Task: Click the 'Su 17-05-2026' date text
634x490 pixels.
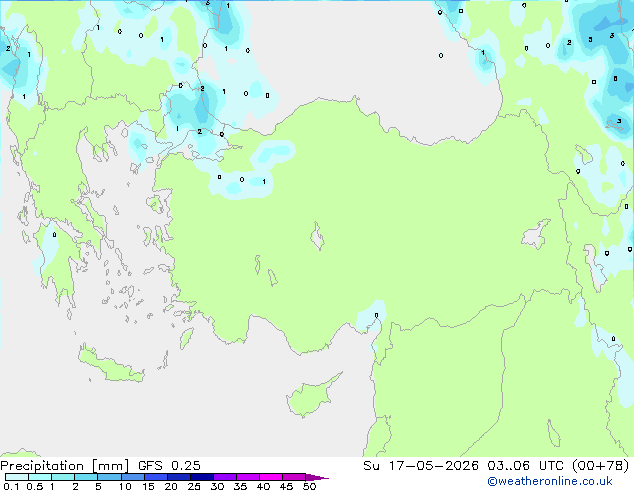Action: (421, 466)
